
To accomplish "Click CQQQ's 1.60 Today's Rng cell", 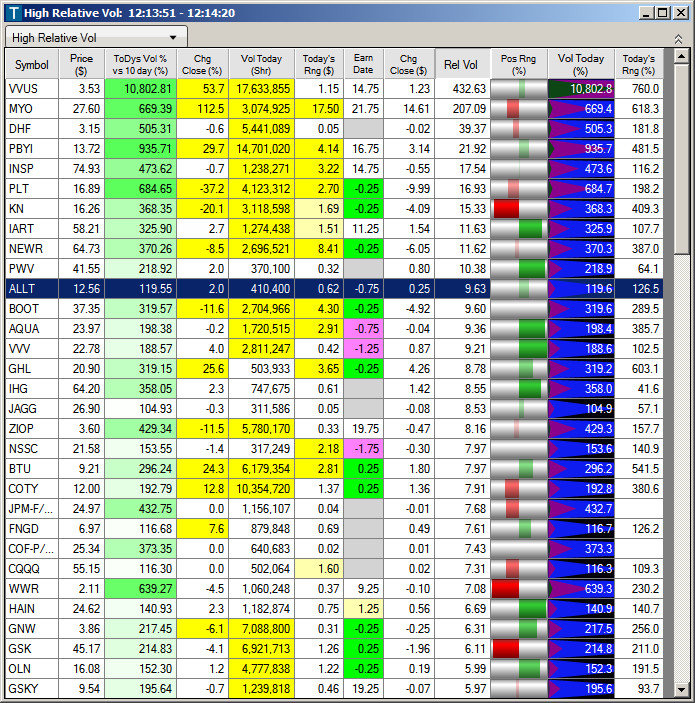I will [x=319, y=568].
